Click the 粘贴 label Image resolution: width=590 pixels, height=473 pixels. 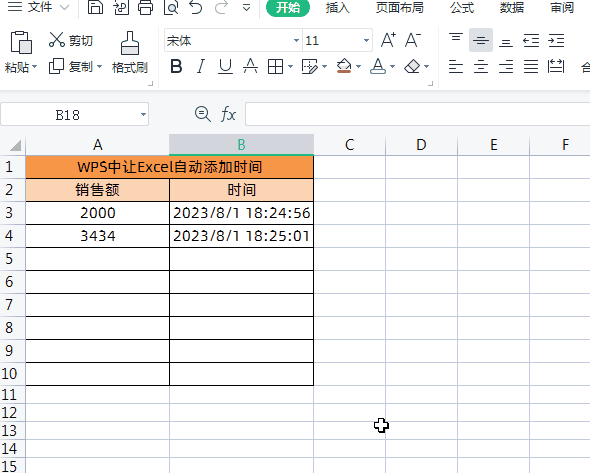click(x=17, y=67)
